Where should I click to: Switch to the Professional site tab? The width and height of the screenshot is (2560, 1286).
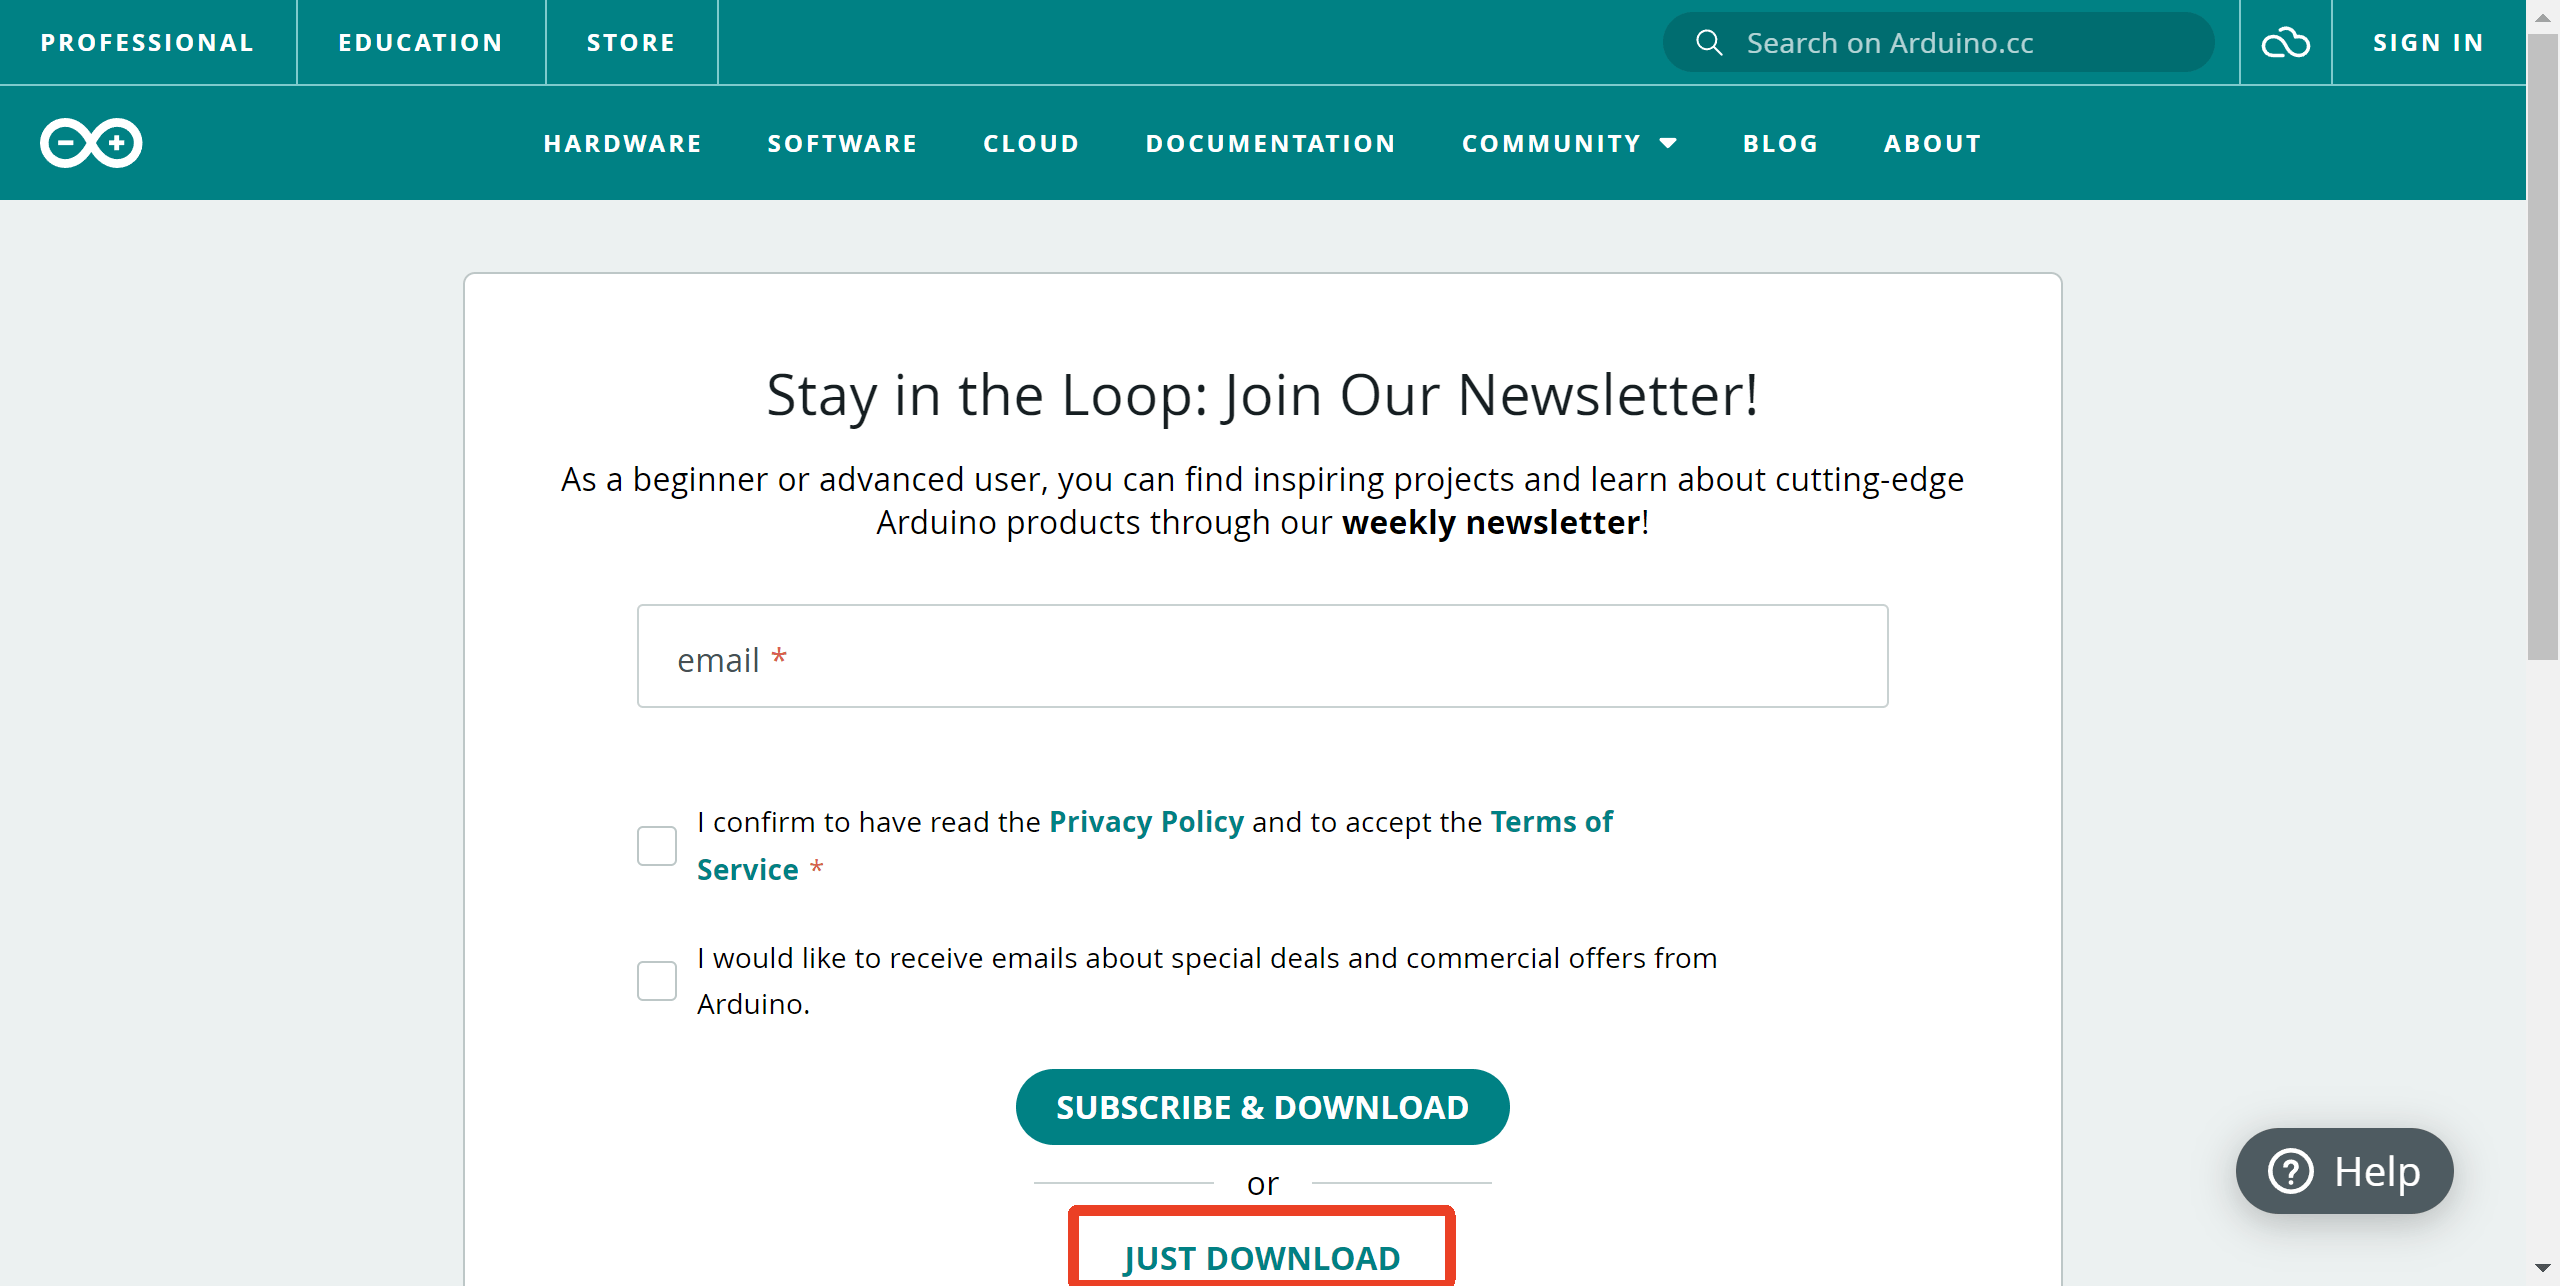click(x=147, y=43)
